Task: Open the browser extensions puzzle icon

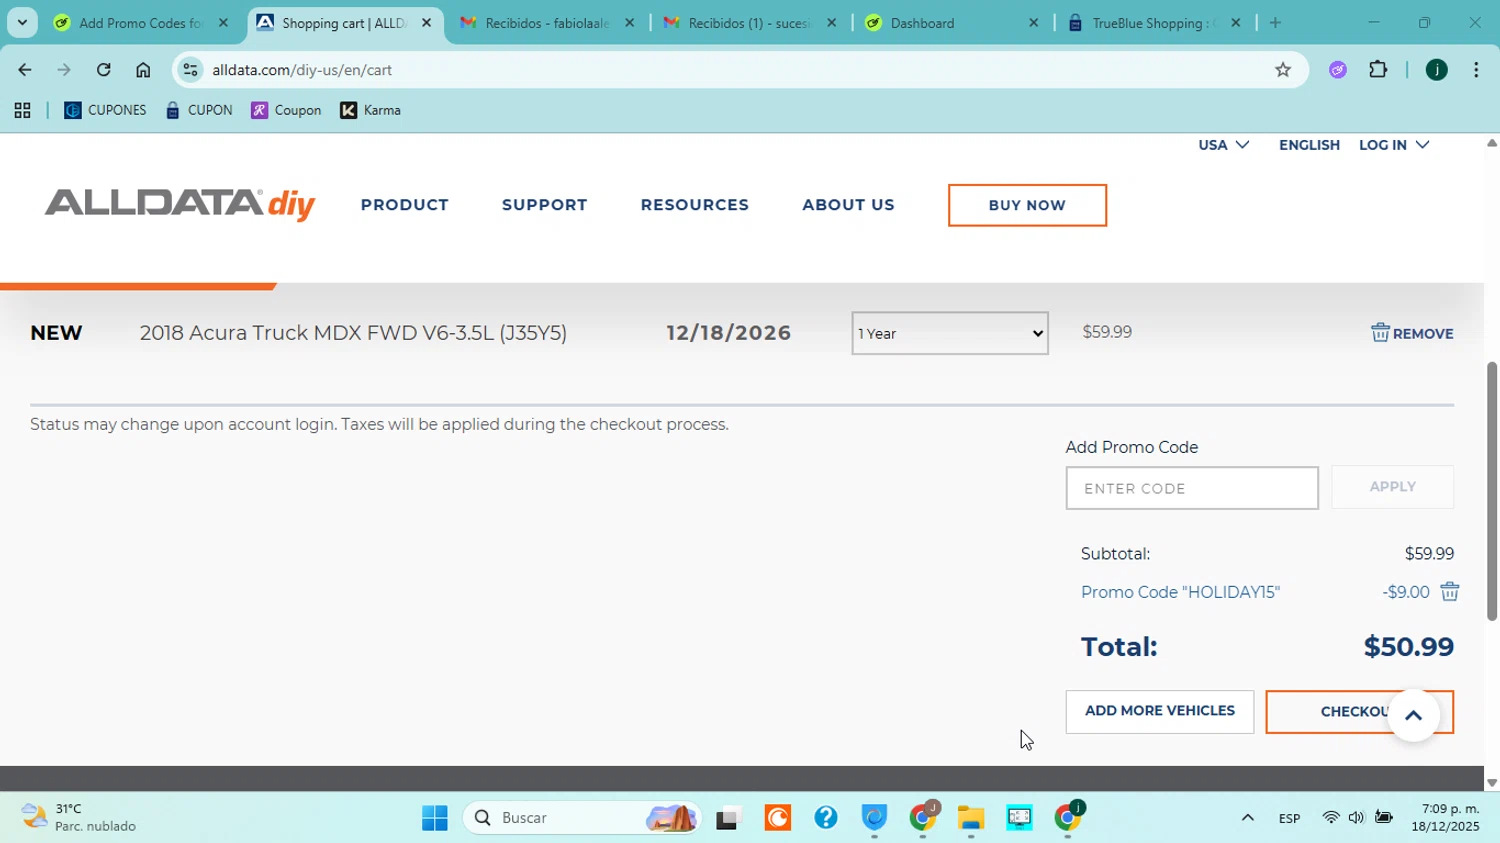Action: [1378, 69]
